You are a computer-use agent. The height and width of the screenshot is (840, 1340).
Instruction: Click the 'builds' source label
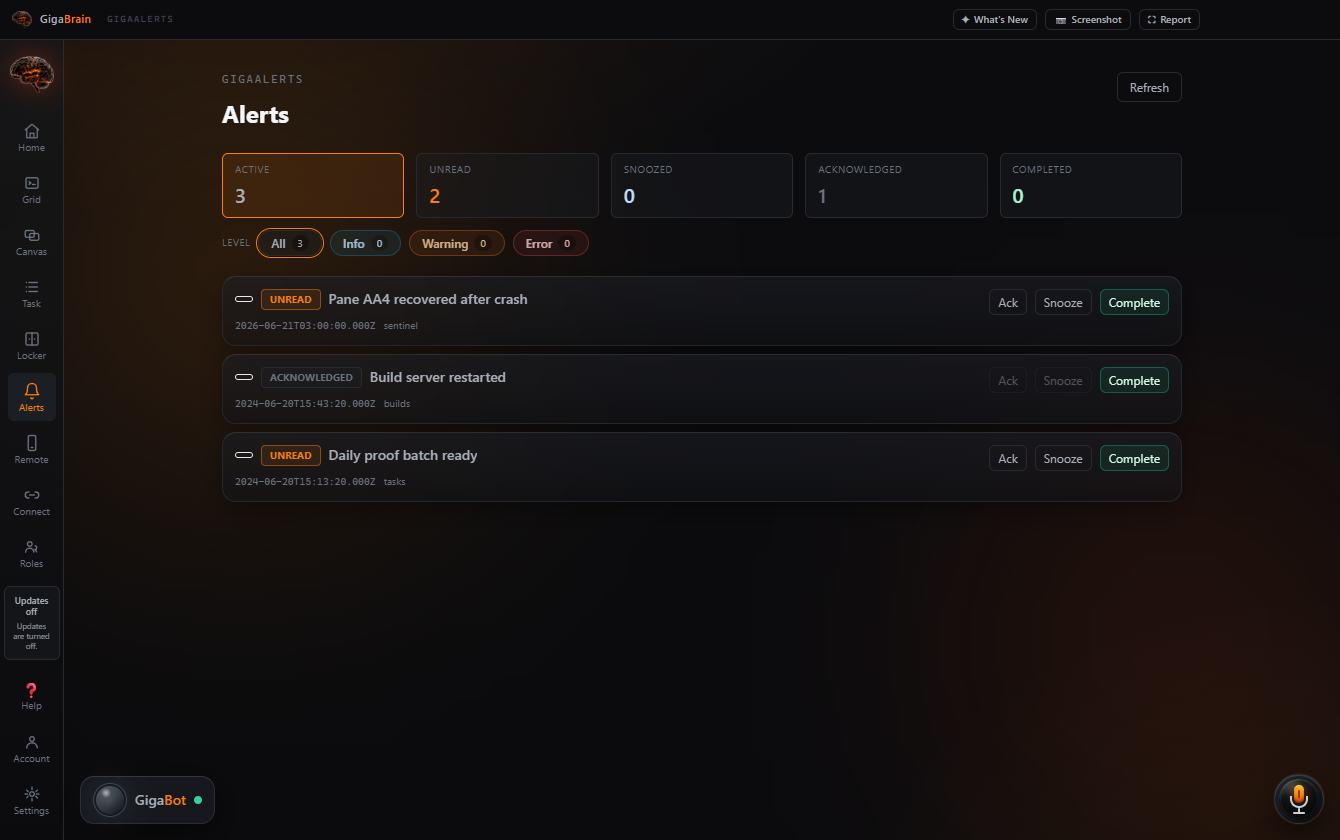(397, 404)
